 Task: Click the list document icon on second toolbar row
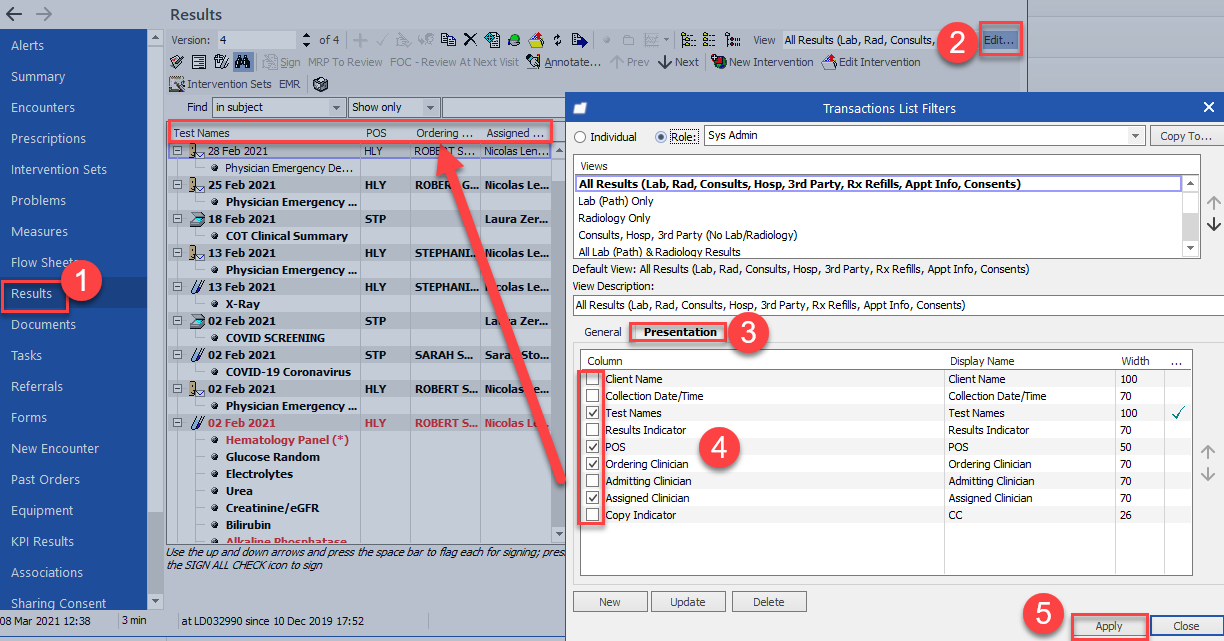point(199,62)
